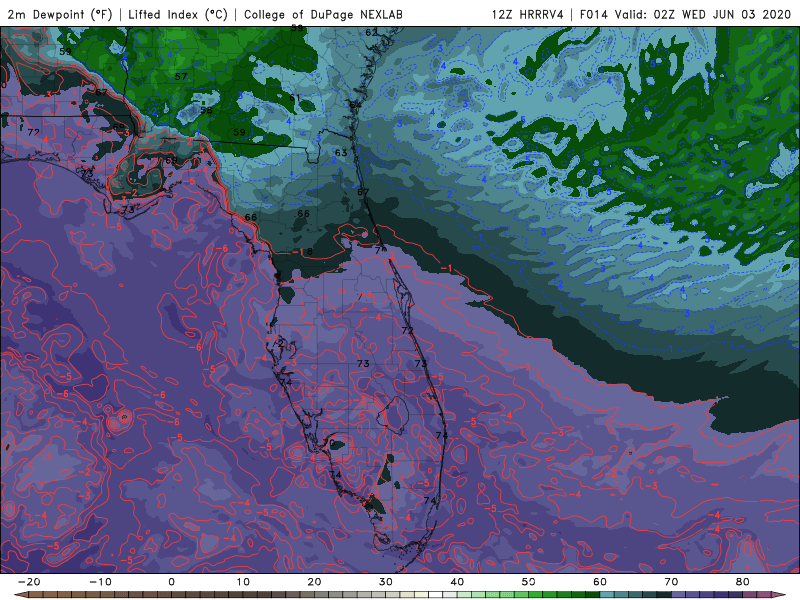Click the "Lifted Index (°C)" title label

point(178,14)
